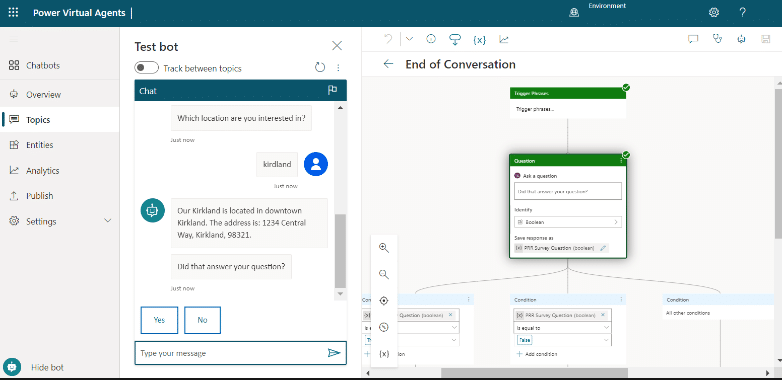
Task: Open the Entities page in sidebar
Action: (x=39, y=145)
